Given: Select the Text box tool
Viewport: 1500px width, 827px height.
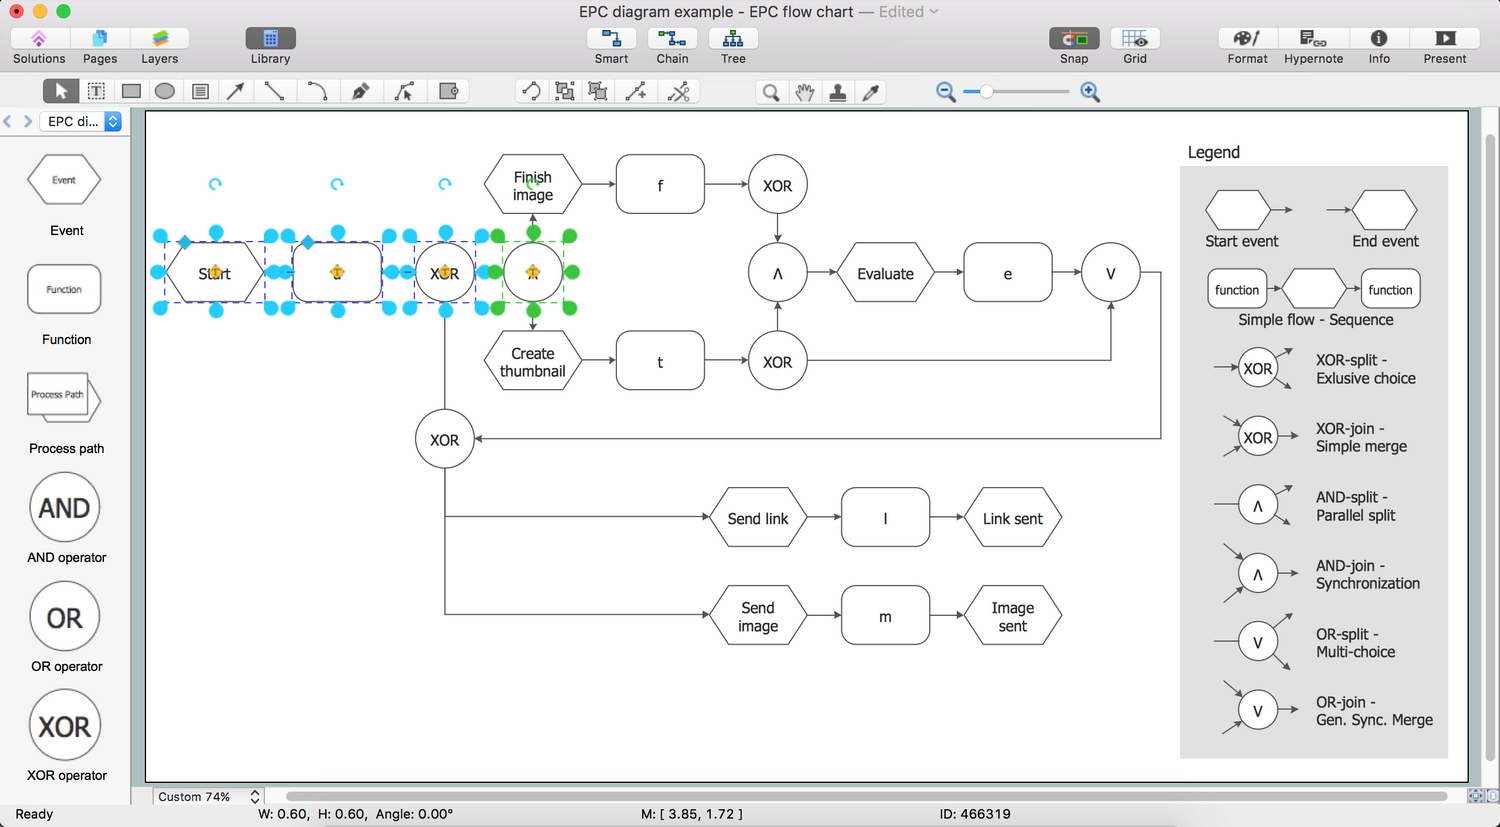Looking at the screenshot, I should point(96,92).
